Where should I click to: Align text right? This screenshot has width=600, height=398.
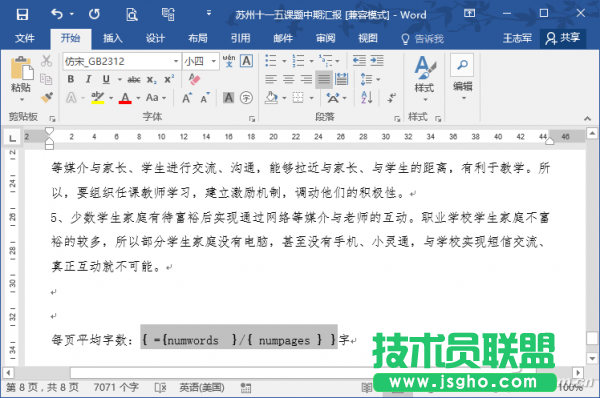pos(306,79)
